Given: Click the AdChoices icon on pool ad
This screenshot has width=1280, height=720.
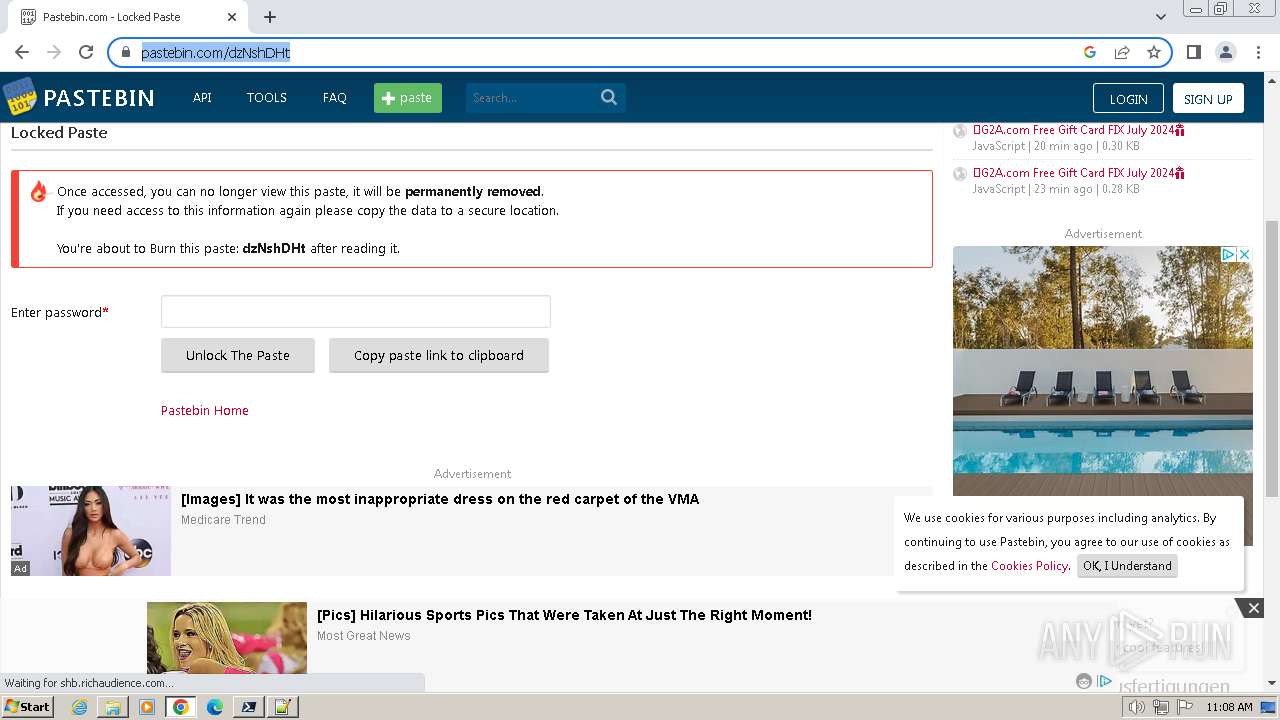Looking at the screenshot, I should coord(1230,255).
